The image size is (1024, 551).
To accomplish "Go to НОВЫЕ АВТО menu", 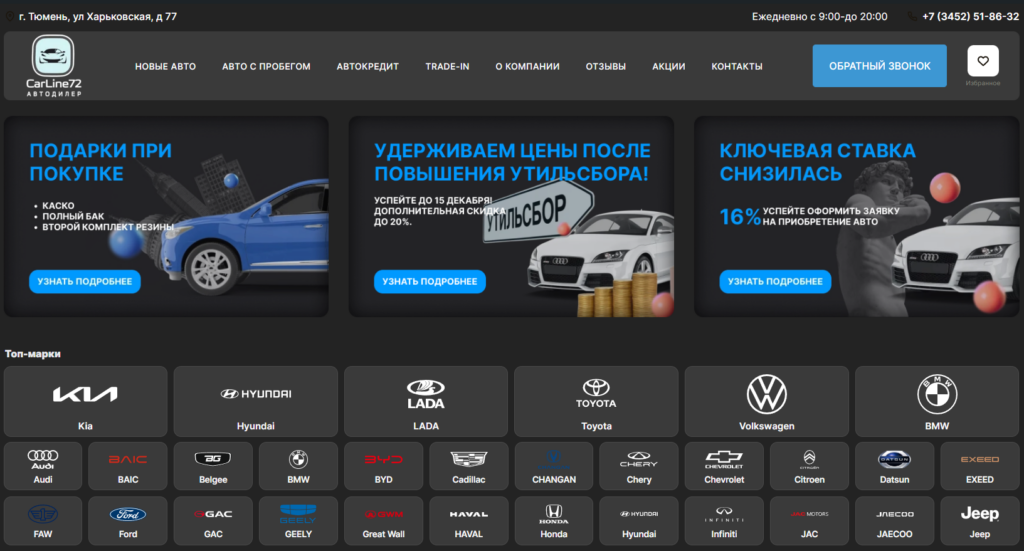I will pos(165,67).
